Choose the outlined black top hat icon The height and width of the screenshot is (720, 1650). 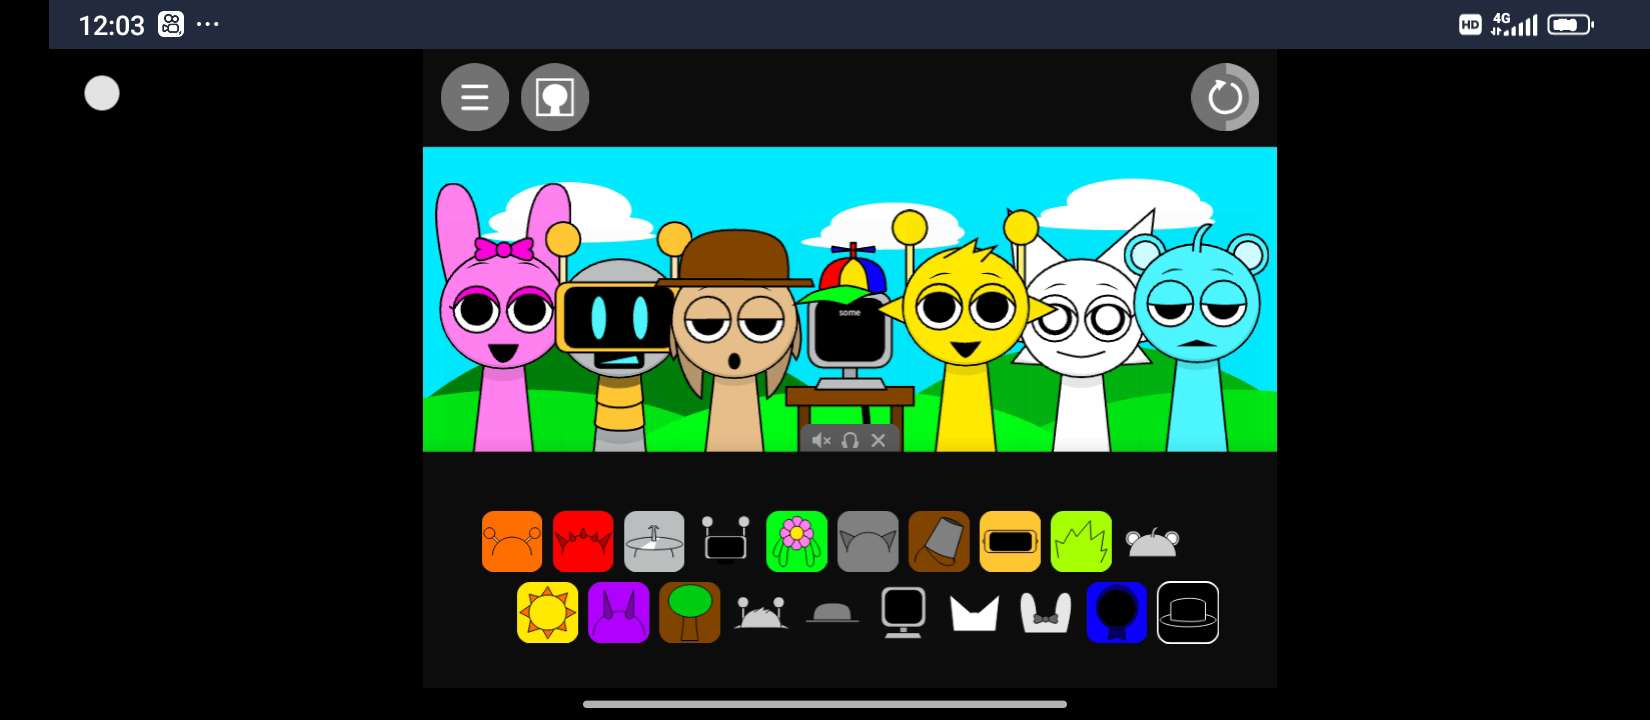point(1188,612)
